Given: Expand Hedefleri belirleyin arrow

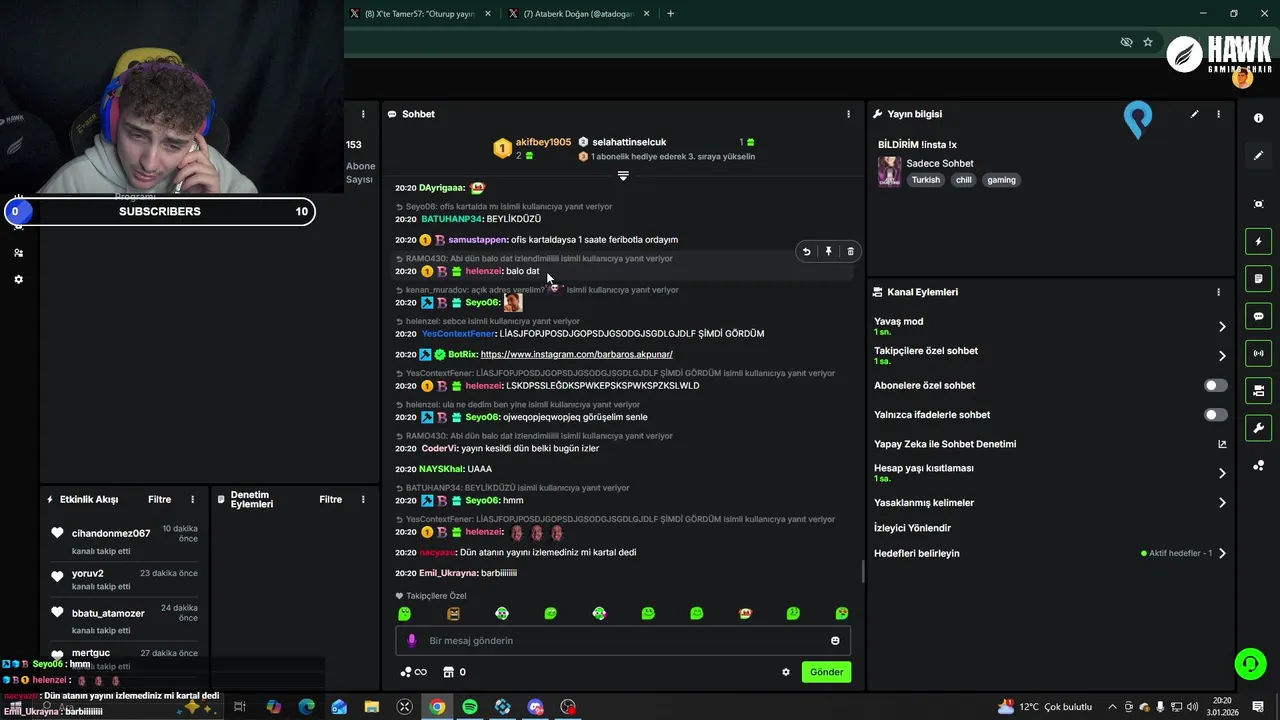Looking at the screenshot, I should 1222,553.
